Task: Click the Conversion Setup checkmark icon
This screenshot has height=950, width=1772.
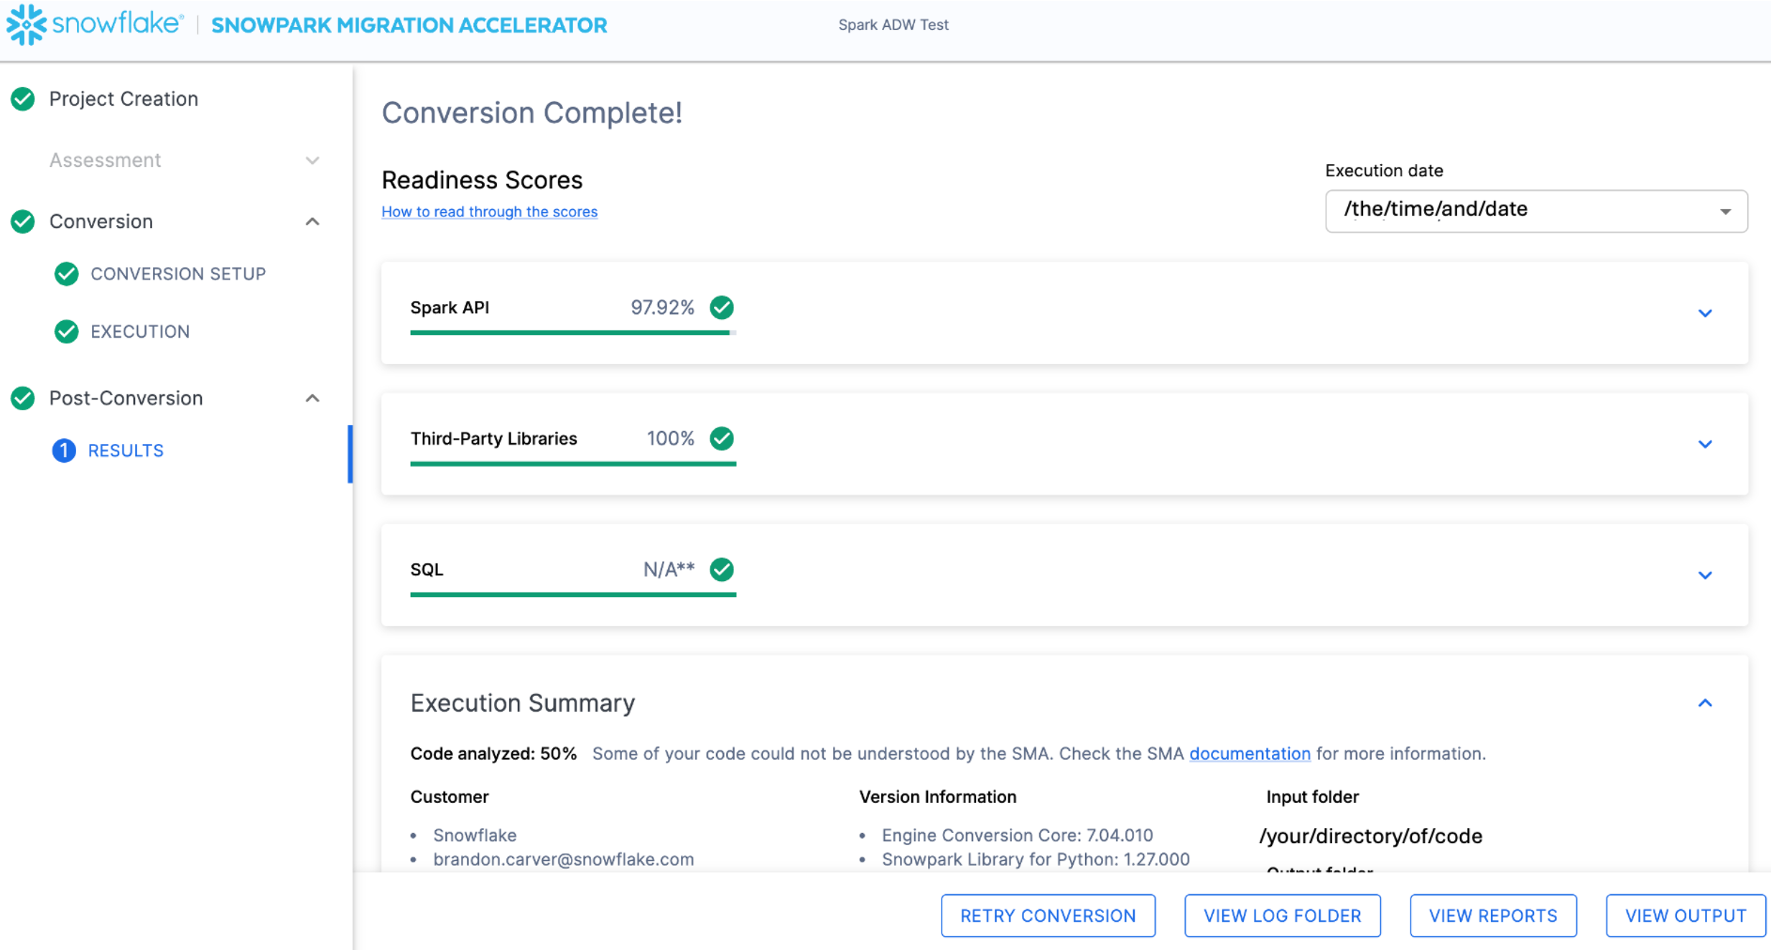Action: click(66, 273)
